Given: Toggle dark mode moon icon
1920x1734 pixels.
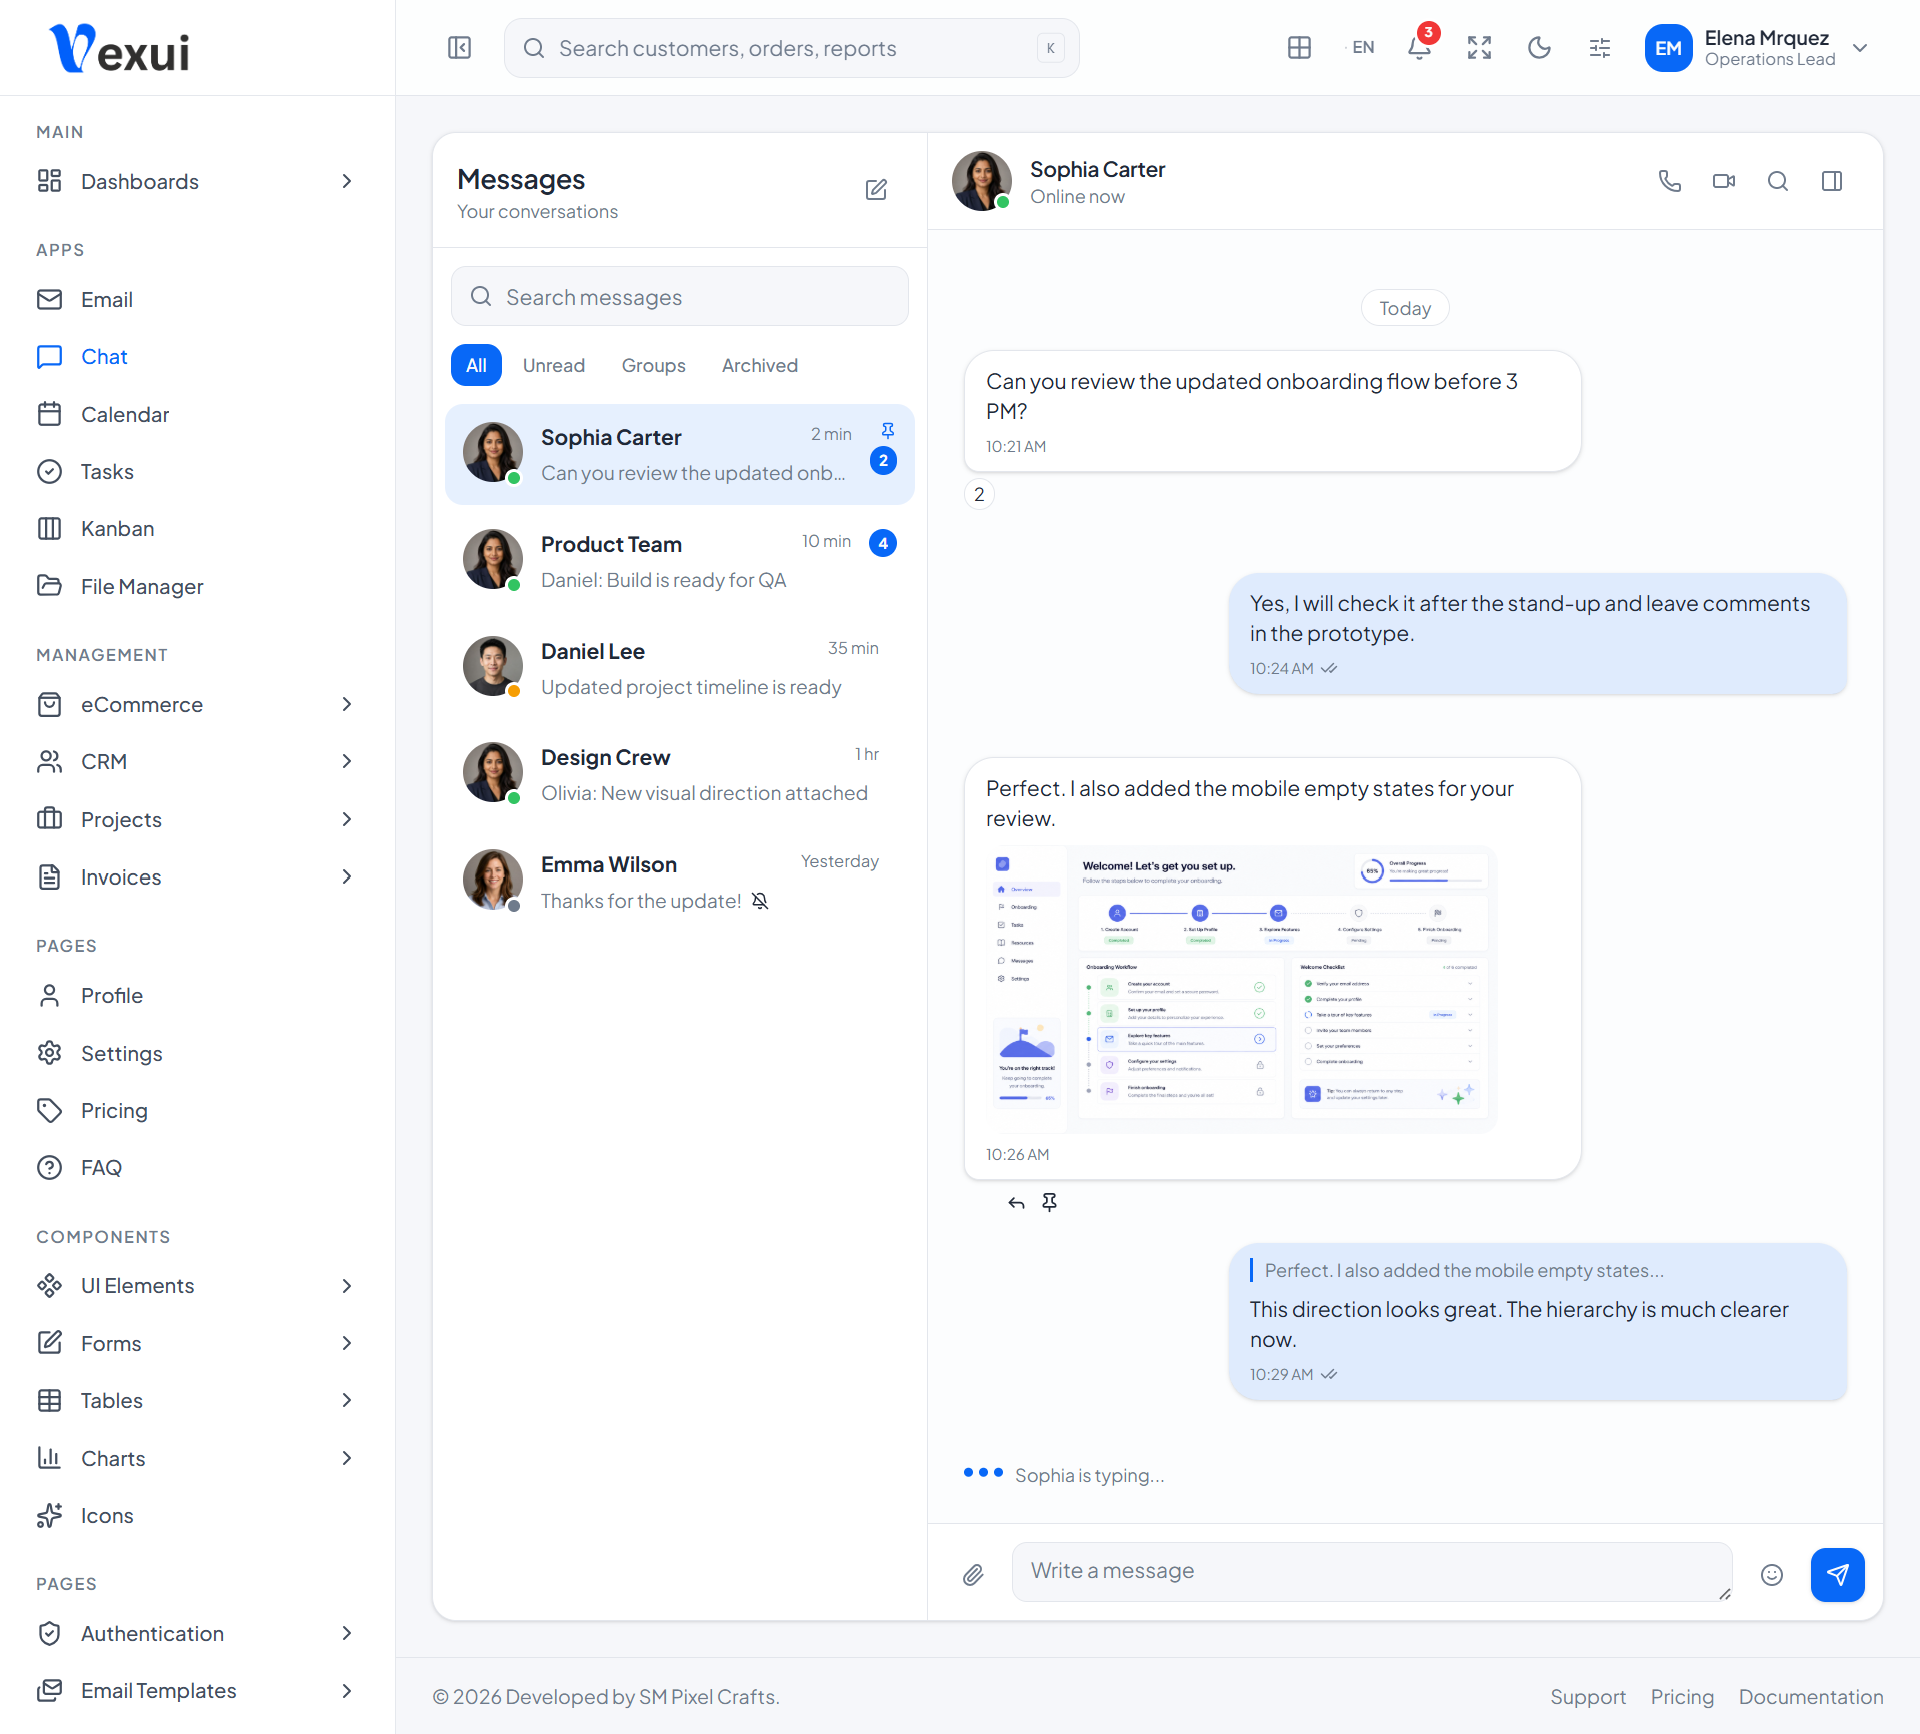Looking at the screenshot, I should pyautogui.click(x=1539, y=48).
